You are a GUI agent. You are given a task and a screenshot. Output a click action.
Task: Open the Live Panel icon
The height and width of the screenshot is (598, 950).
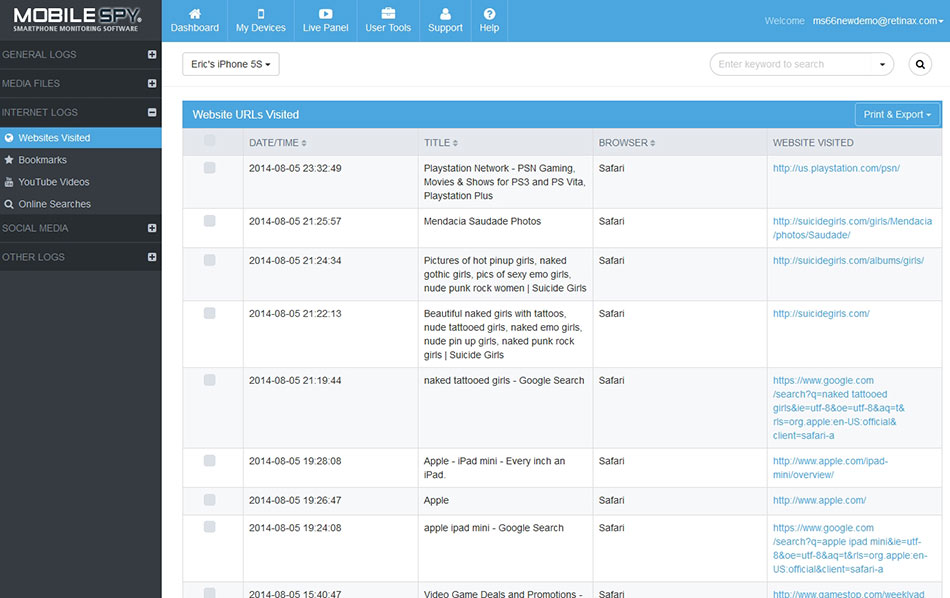click(x=325, y=15)
